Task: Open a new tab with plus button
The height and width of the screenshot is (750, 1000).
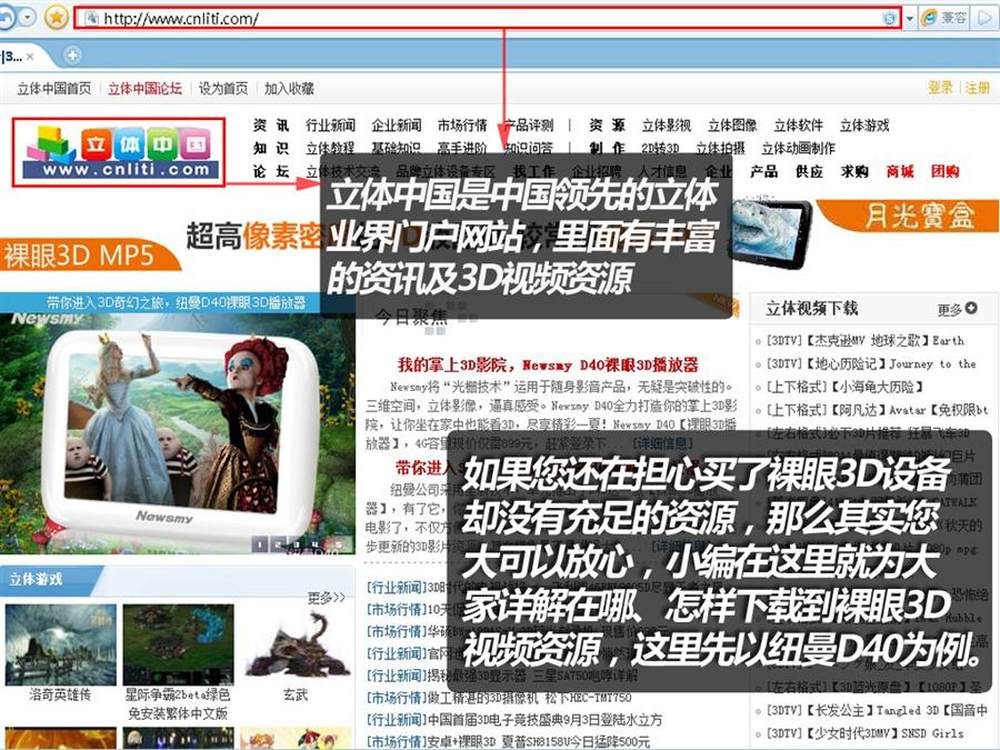Action: [73, 55]
